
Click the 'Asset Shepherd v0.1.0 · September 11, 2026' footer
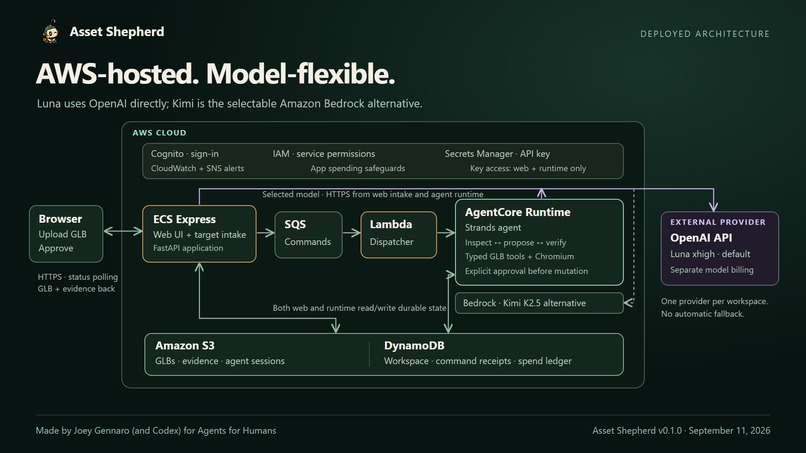coord(681,430)
